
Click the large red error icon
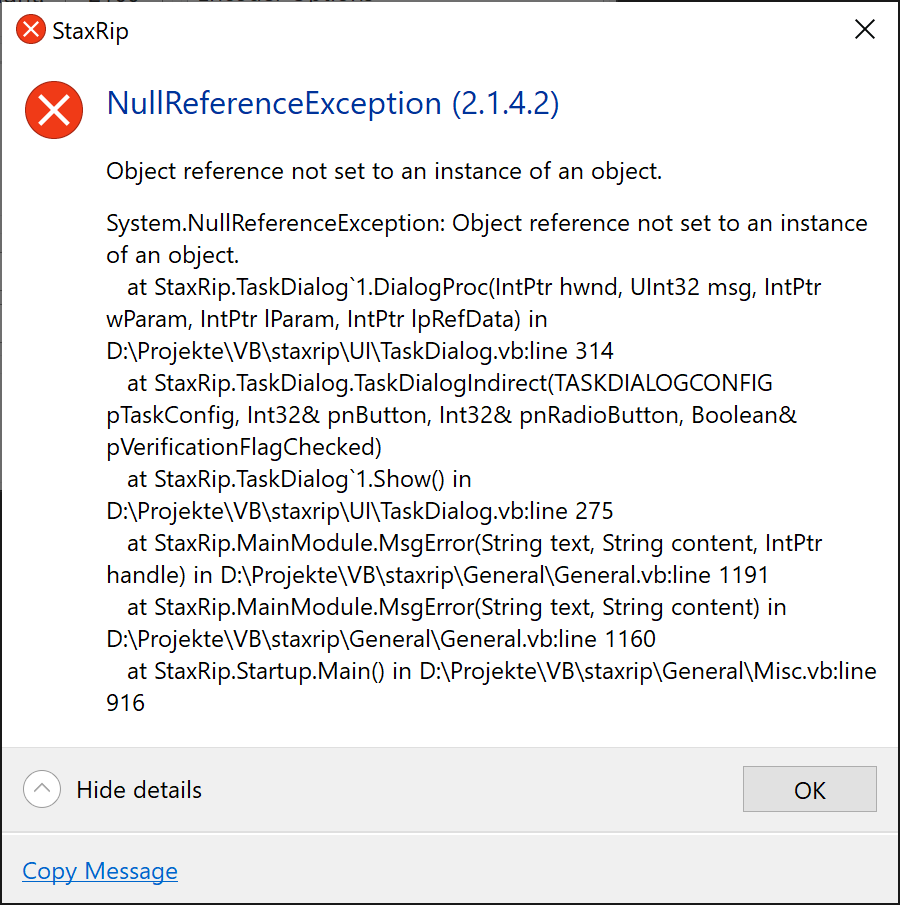pyautogui.click(x=54, y=110)
